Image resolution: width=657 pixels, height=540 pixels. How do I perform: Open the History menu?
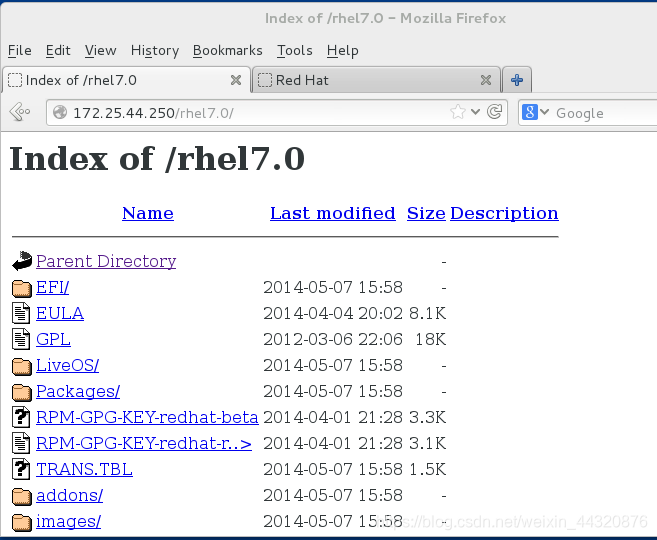155,50
